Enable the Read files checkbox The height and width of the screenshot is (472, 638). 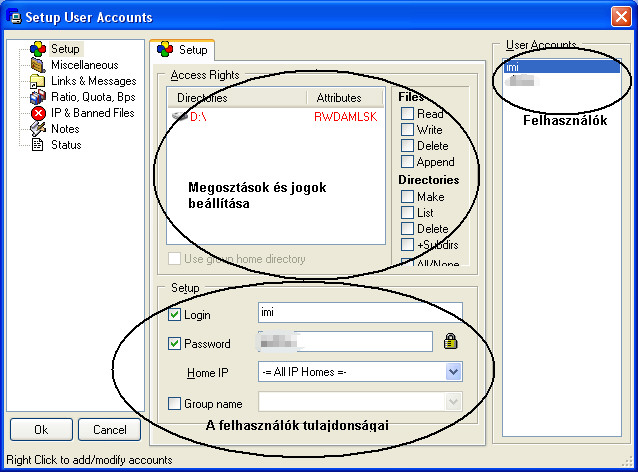pyautogui.click(x=408, y=114)
